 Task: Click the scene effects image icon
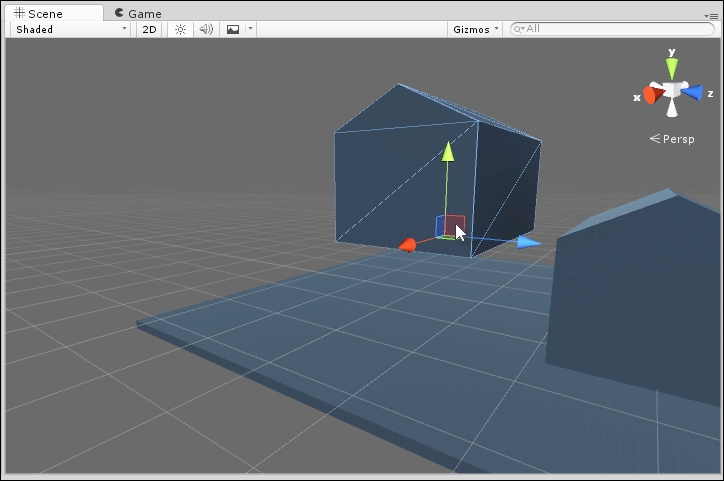233,29
